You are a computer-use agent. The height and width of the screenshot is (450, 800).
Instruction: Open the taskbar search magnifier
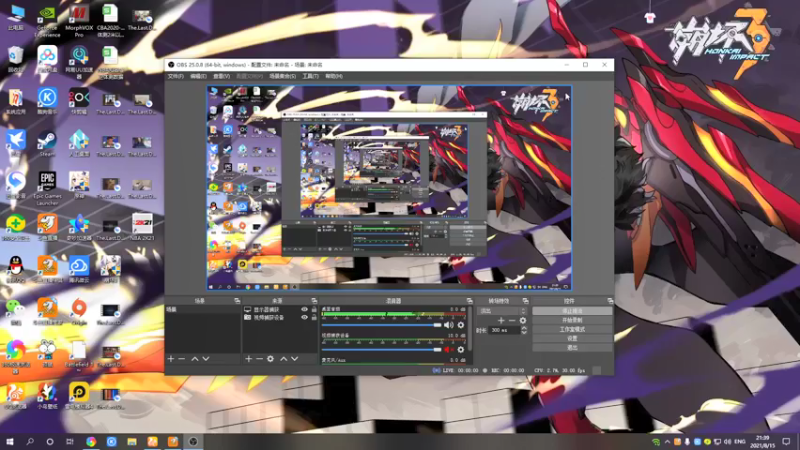click(30, 442)
